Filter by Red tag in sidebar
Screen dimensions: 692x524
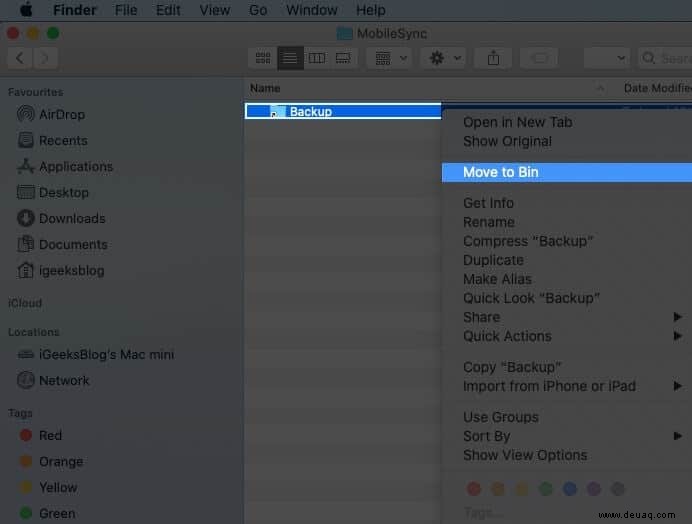click(41, 435)
